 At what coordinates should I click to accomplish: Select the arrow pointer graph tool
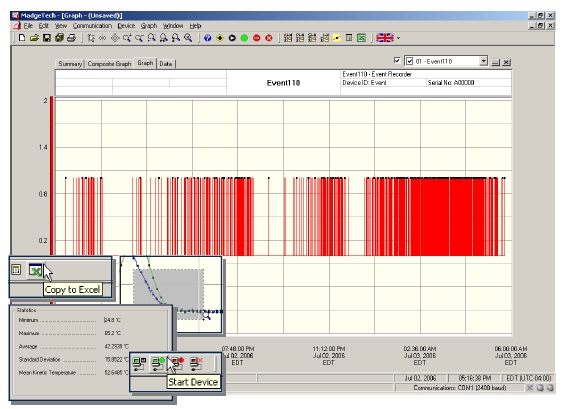91,38
